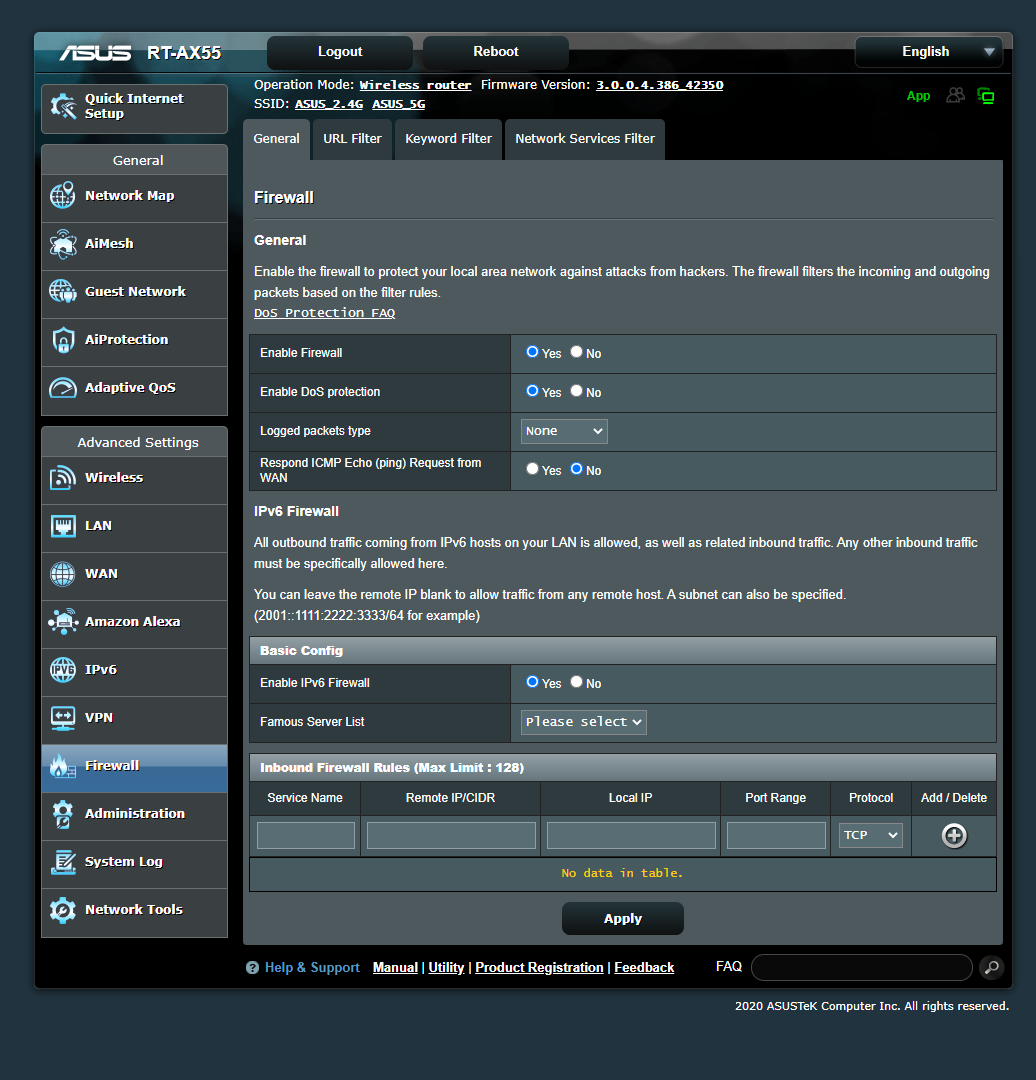
Task: Open the English language dropdown
Action: click(x=929, y=52)
